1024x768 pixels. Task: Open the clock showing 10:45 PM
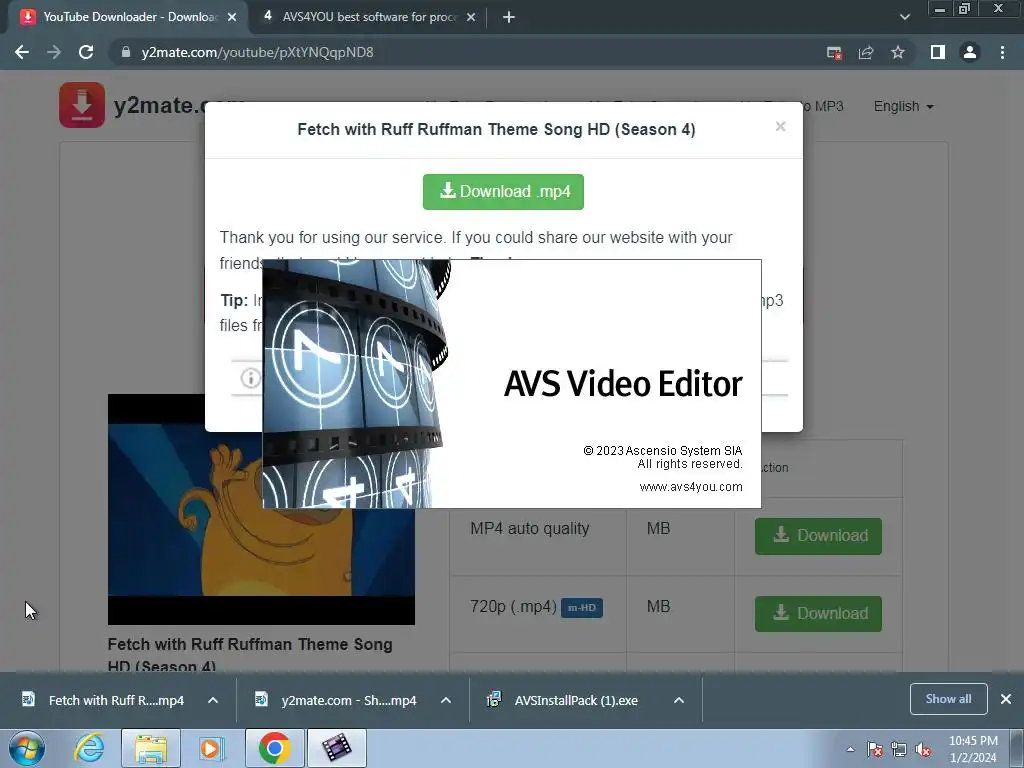(x=973, y=749)
